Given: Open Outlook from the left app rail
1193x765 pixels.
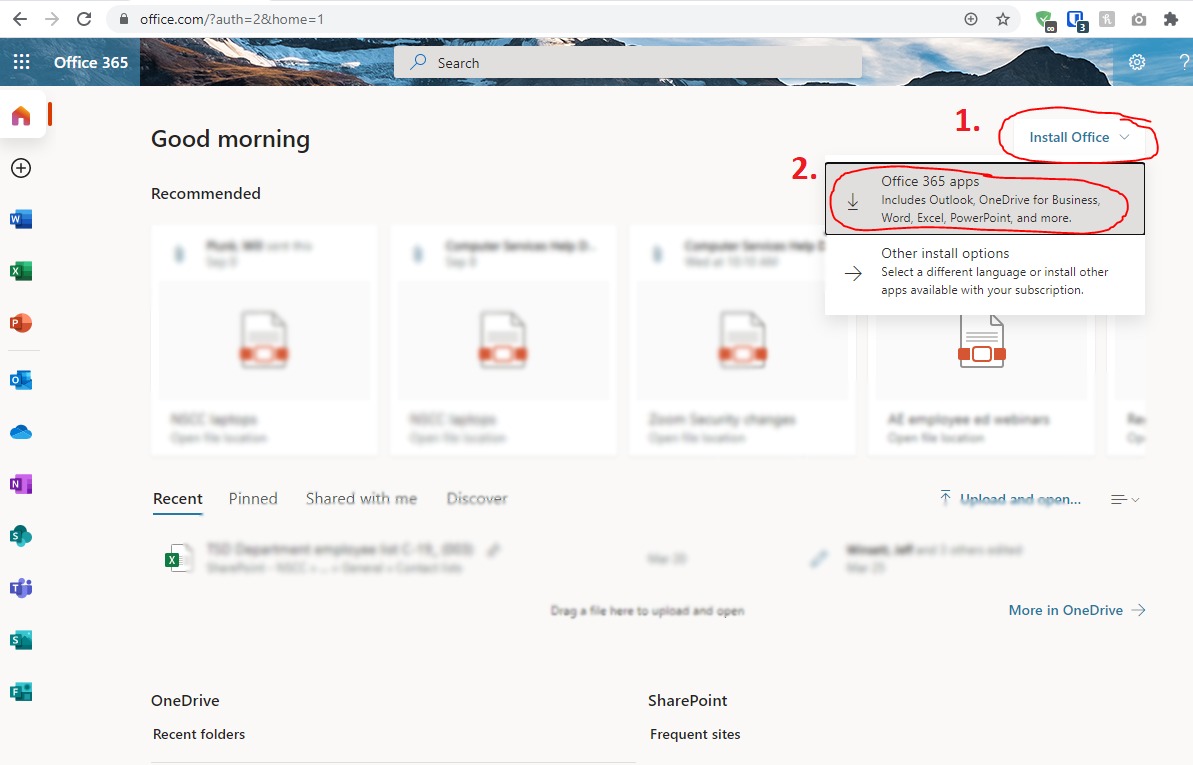Looking at the screenshot, I should [x=21, y=380].
